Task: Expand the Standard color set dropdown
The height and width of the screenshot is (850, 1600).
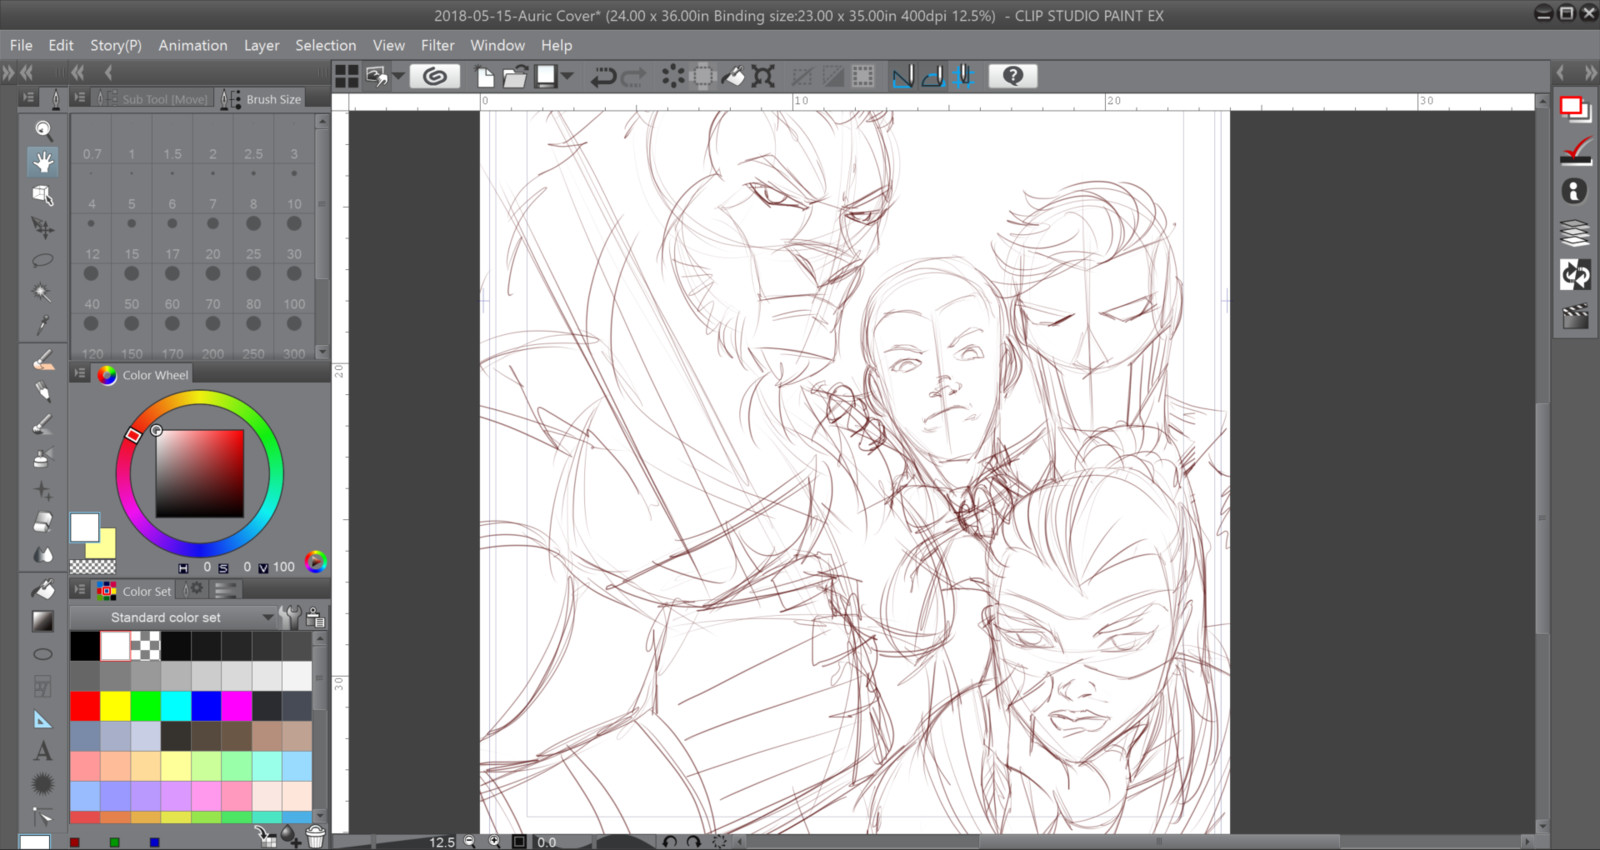Action: [268, 617]
